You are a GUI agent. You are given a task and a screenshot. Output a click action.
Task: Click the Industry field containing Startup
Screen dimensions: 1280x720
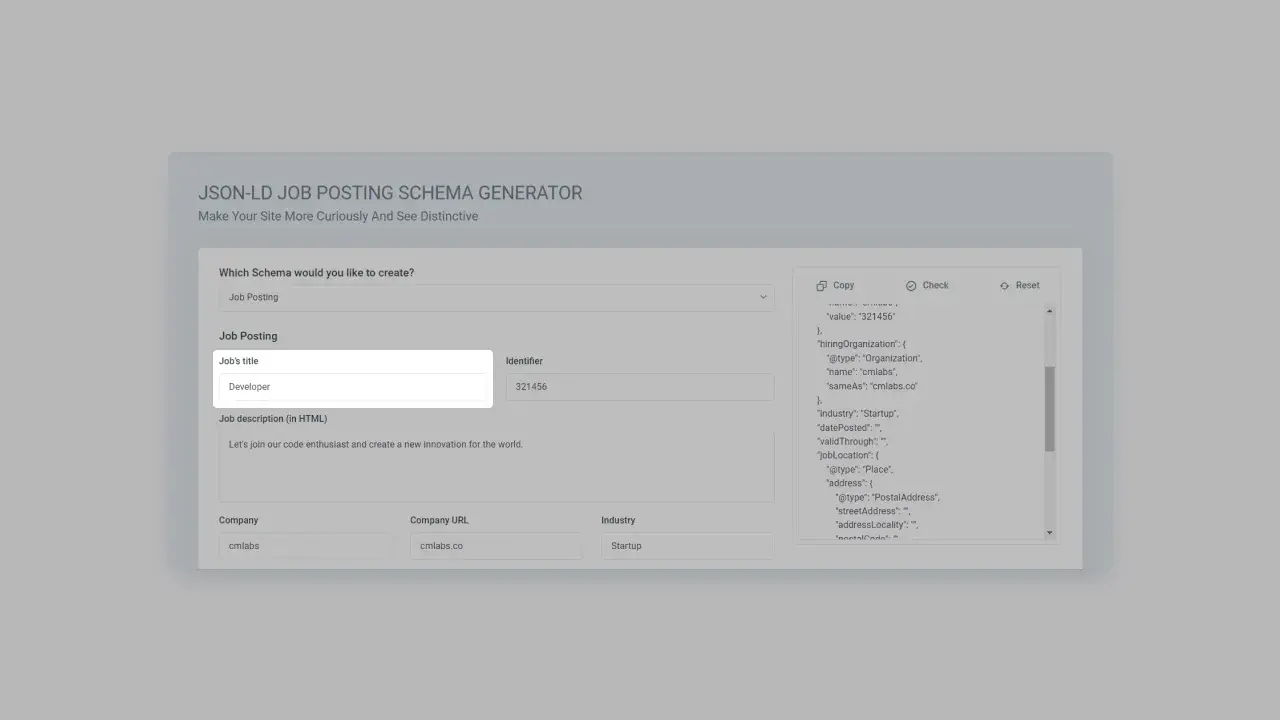[x=686, y=545]
